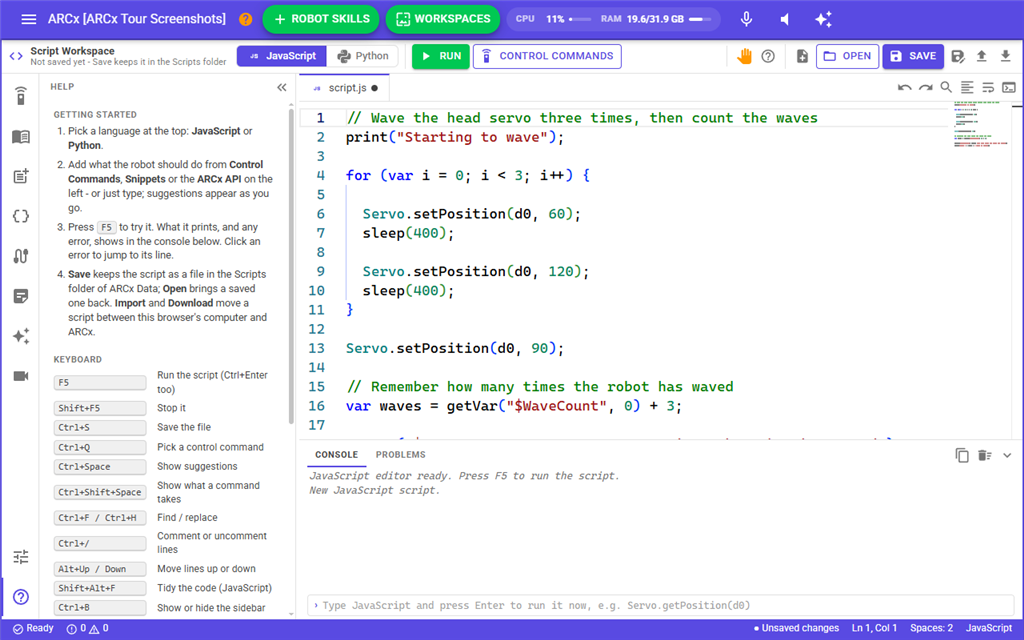Open Workspaces
The width and height of the screenshot is (1024, 640).
443,19
